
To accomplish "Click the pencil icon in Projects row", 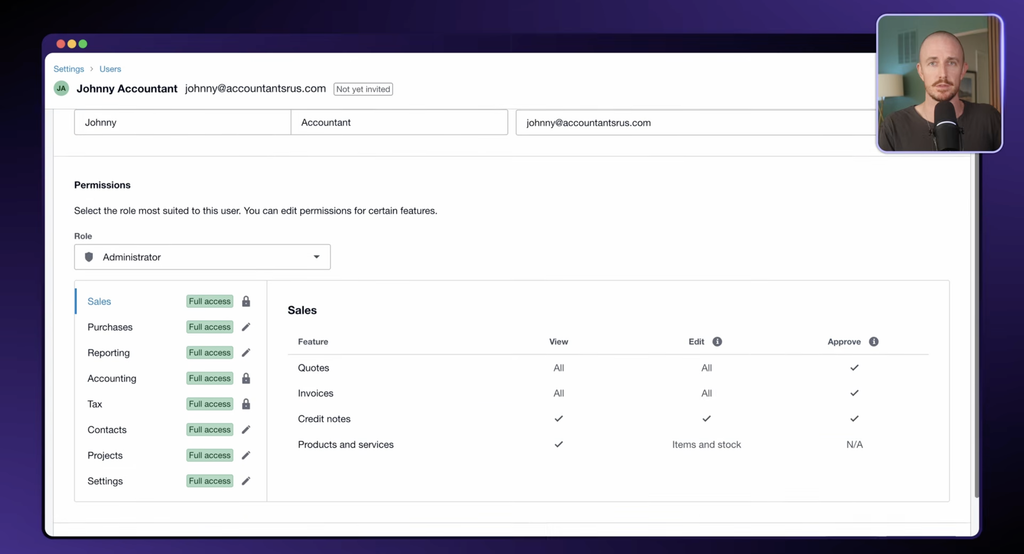I will coord(246,455).
